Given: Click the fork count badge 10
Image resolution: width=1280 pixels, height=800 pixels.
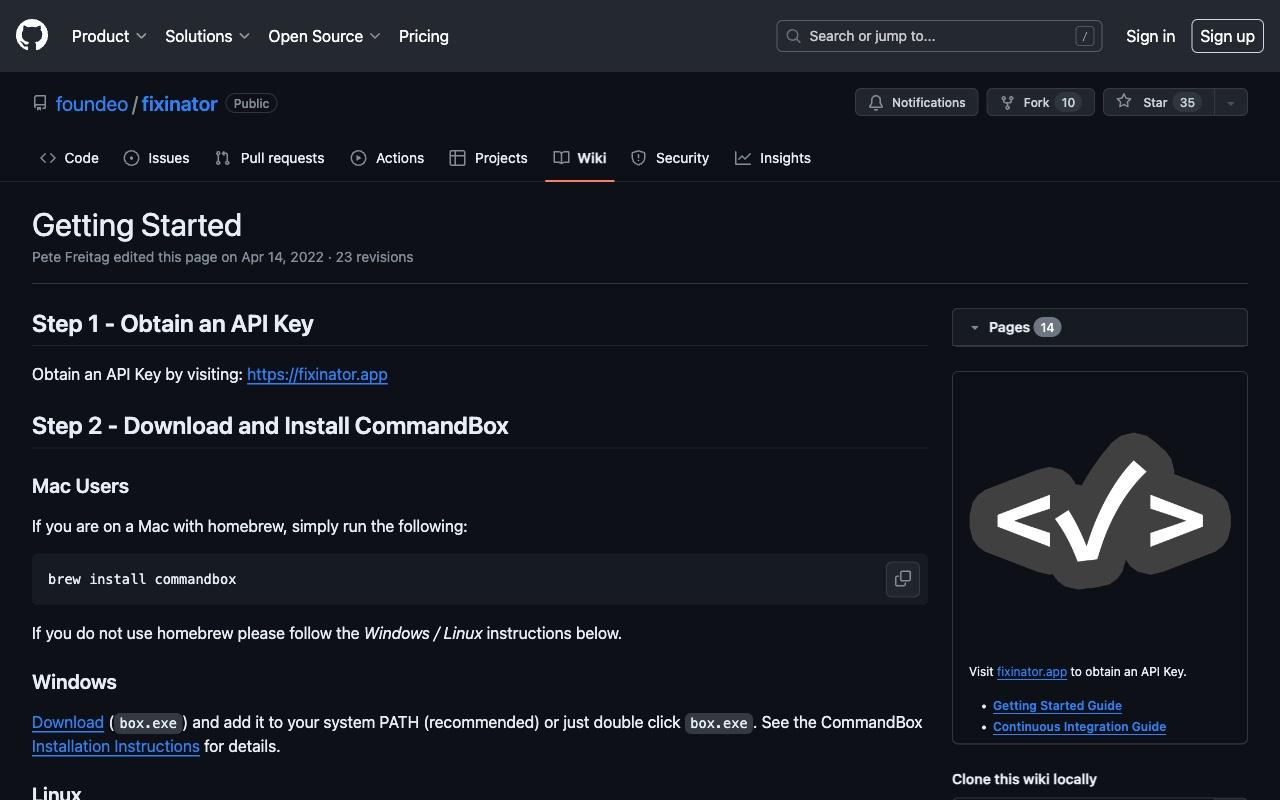Looking at the screenshot, I should (1068, 102).
